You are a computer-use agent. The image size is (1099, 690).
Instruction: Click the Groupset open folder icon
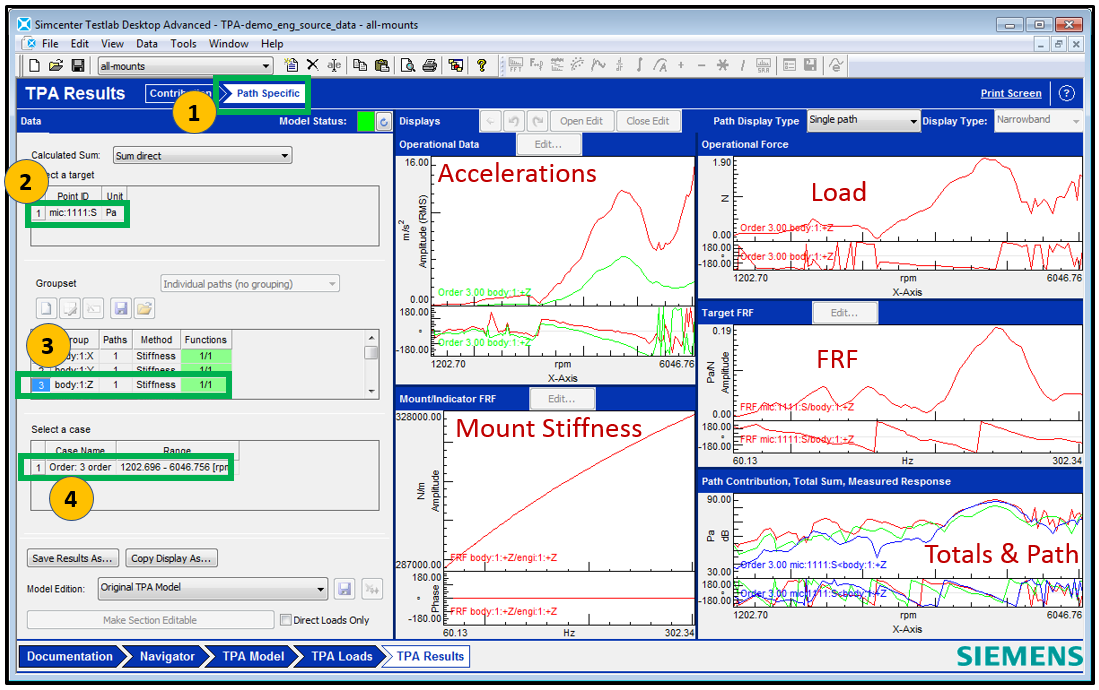(x=144, y=309)
